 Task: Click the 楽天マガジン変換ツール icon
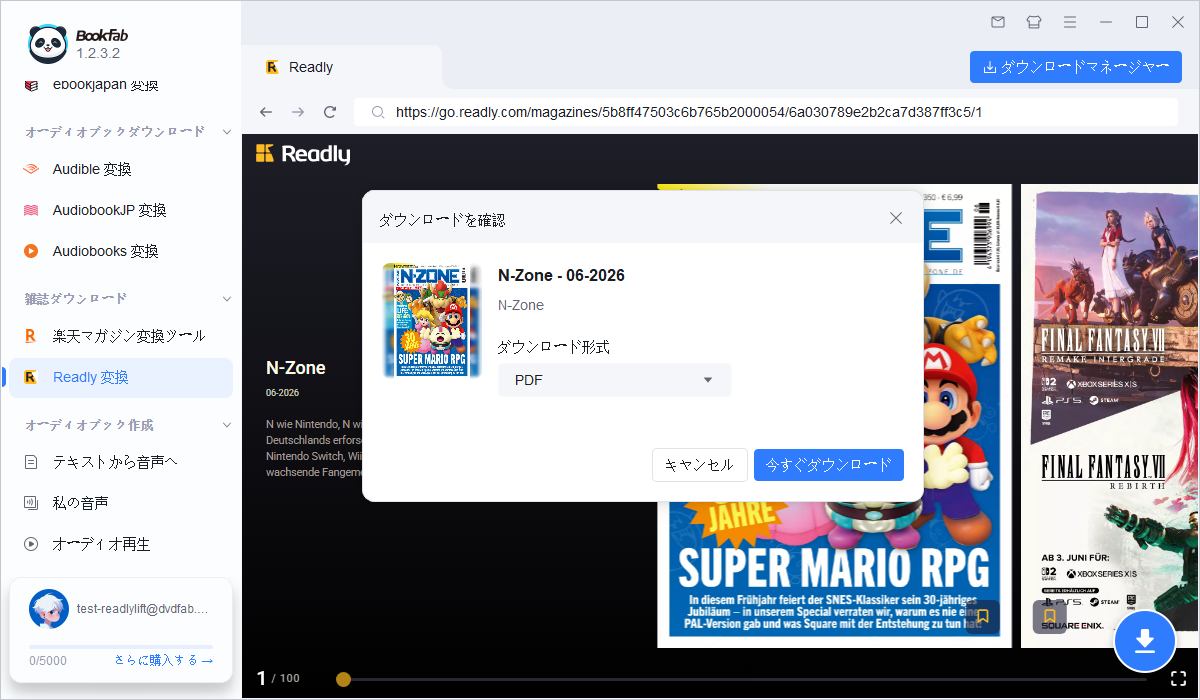[x=32, y=335]
